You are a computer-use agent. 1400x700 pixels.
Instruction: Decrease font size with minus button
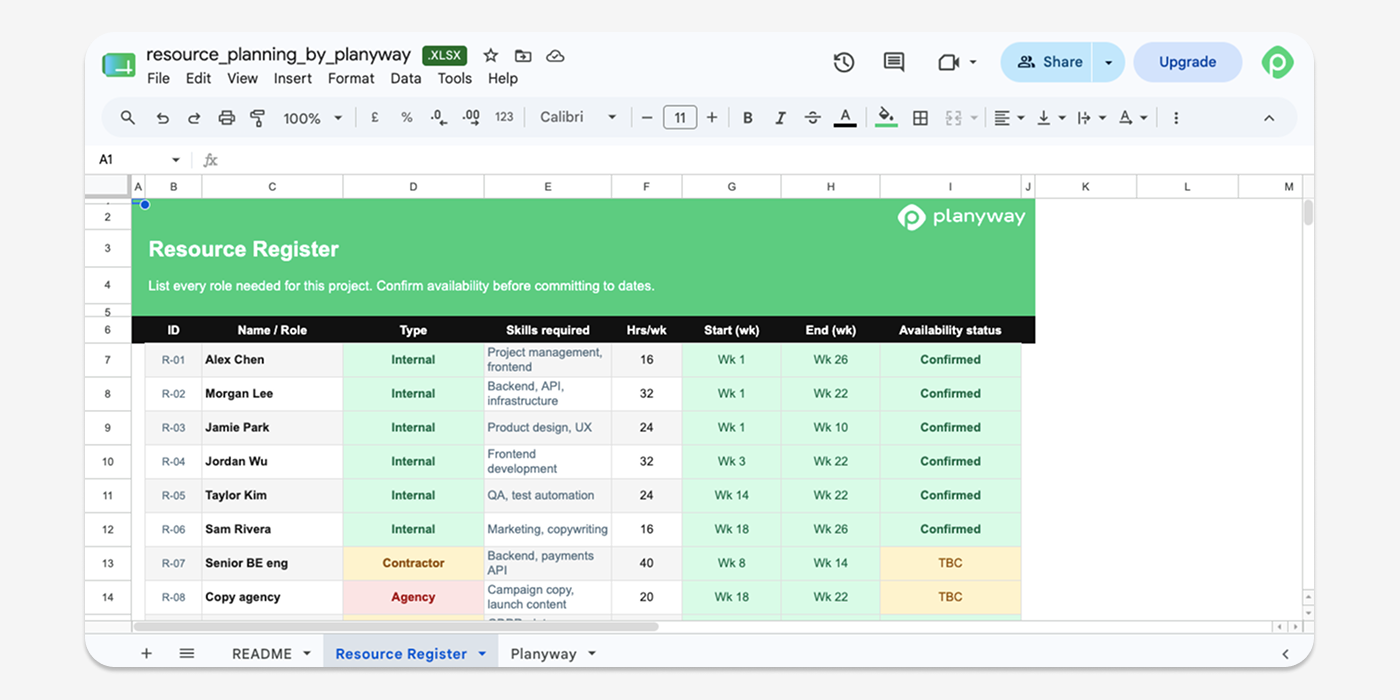point(647,117)
